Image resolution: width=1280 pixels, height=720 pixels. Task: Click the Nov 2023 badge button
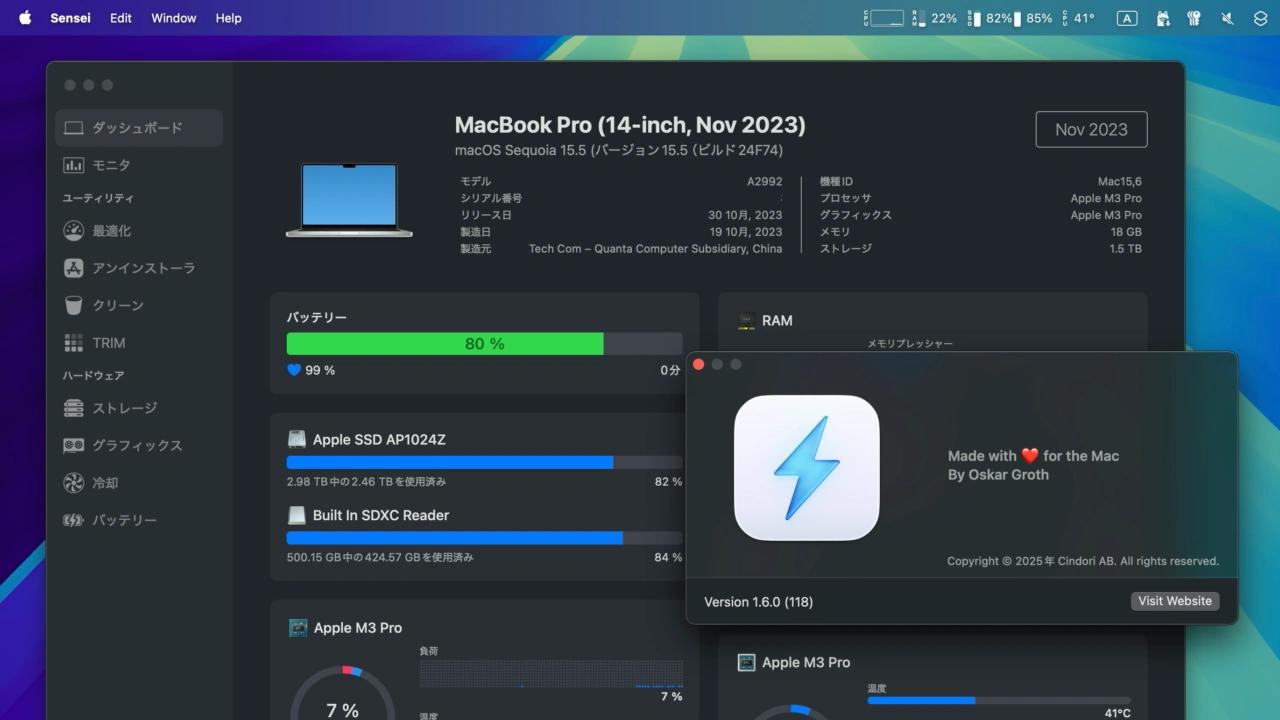click(1091, 129)
